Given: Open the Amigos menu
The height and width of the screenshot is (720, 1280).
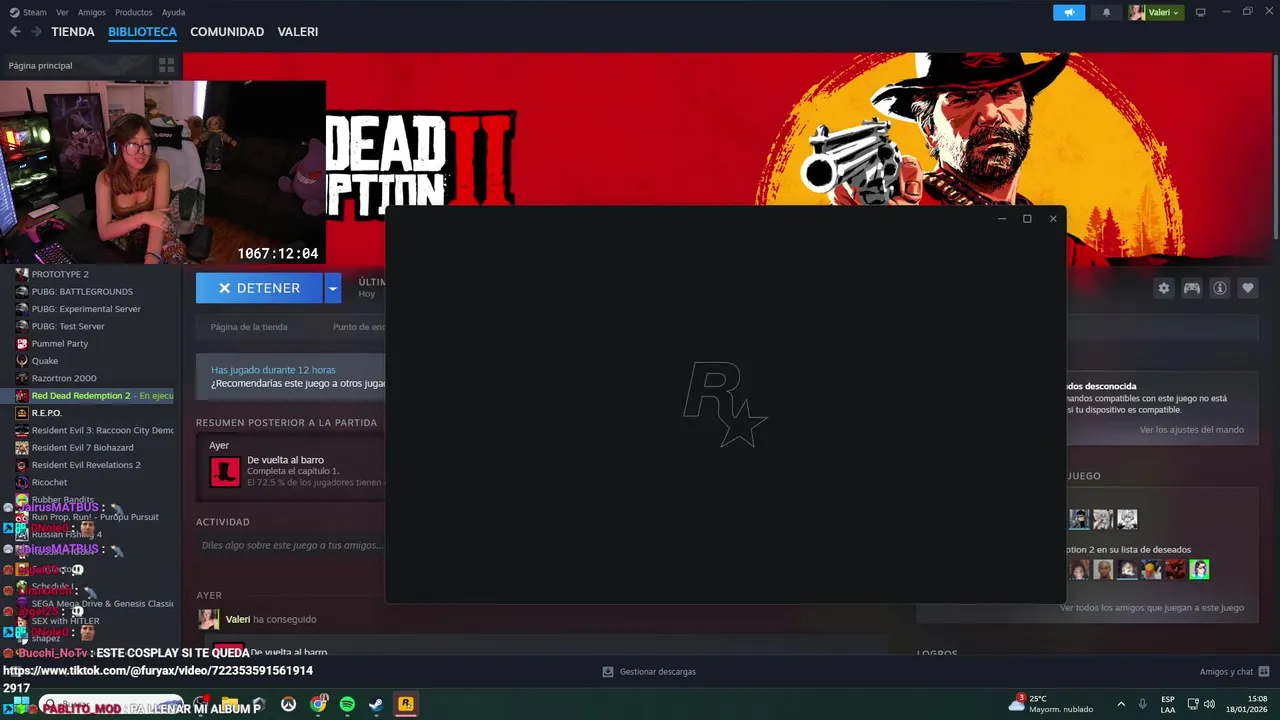Looking at the screenshot, I should point(92,12).
